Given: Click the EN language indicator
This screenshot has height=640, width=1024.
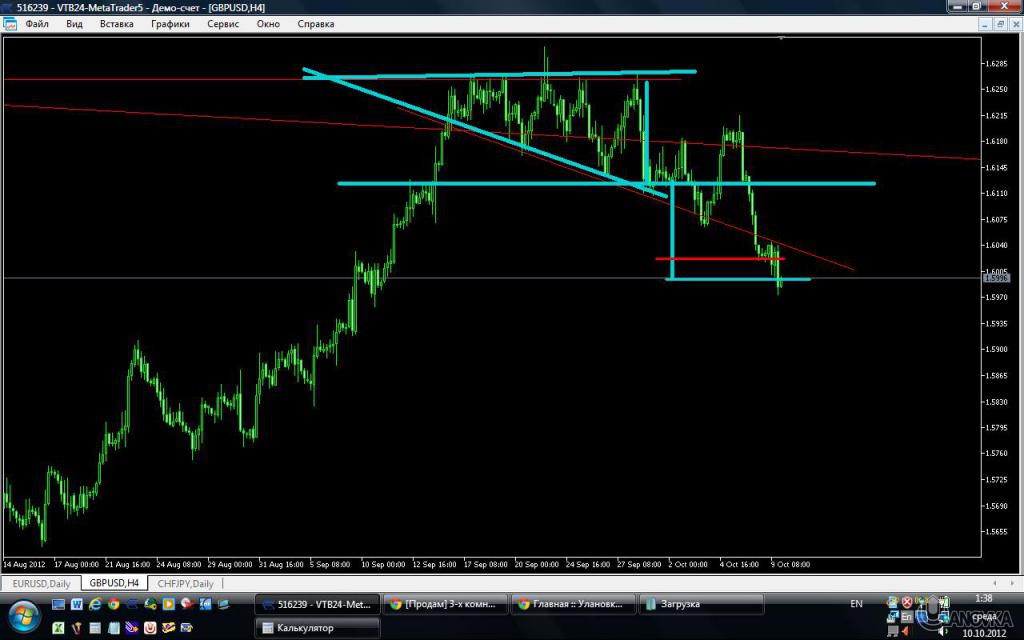Looking at the screenshot, I should [x=856, y=604].
